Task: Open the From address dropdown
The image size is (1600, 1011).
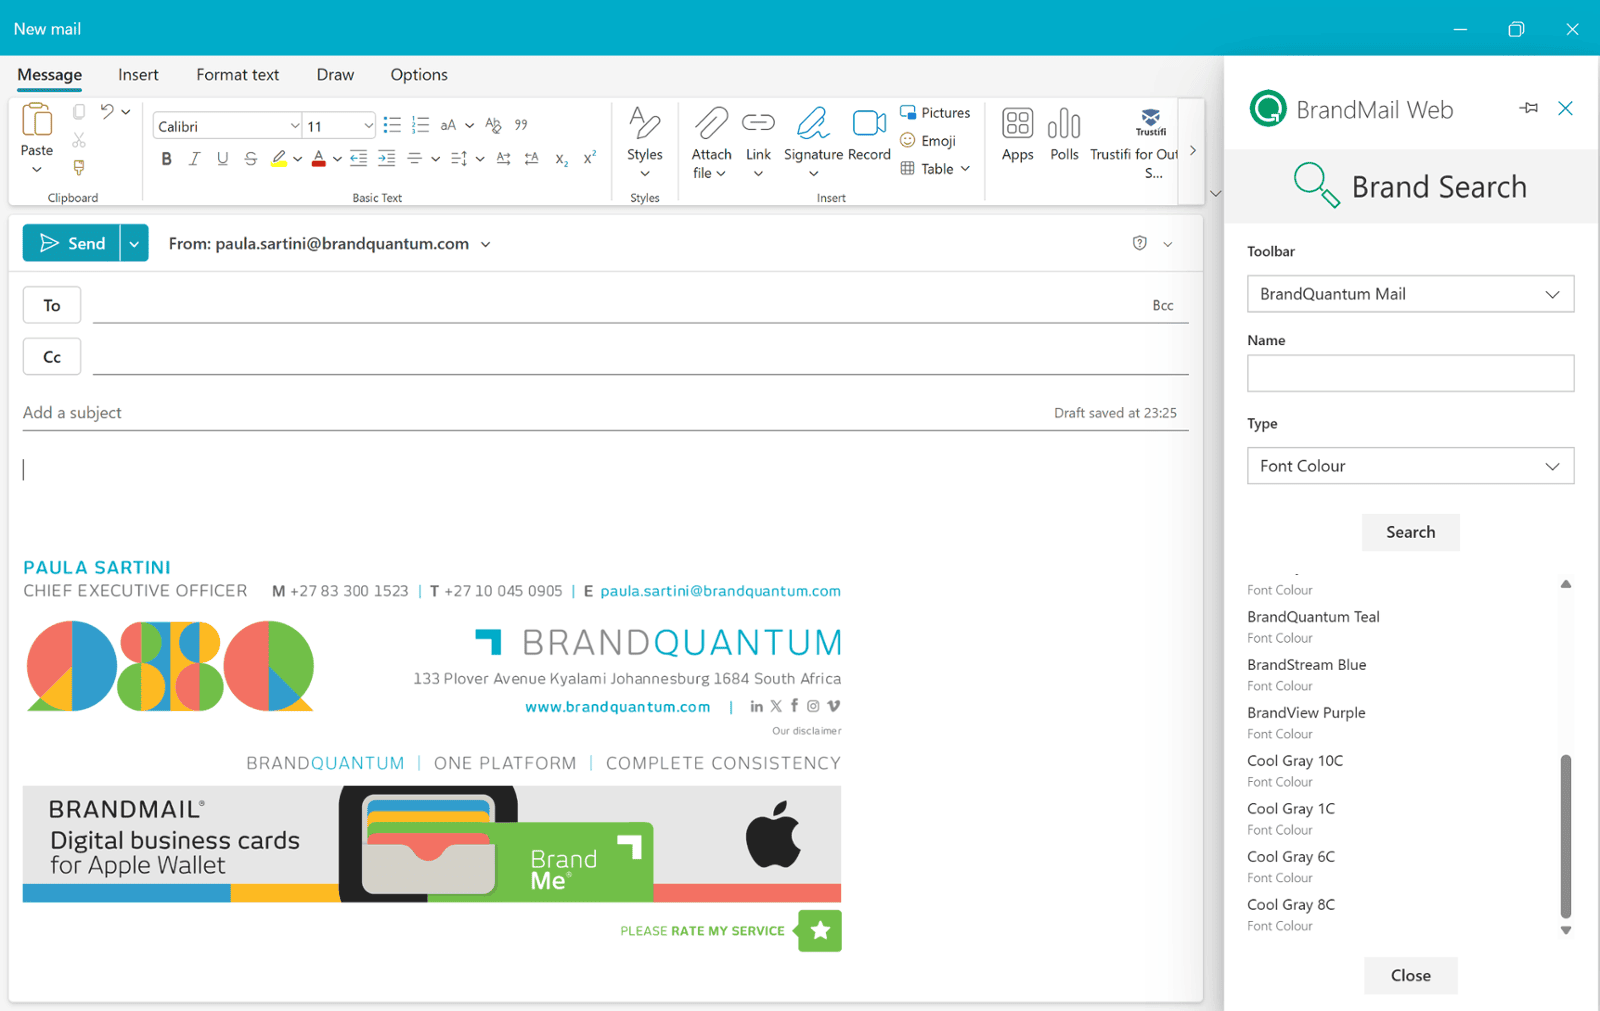Action: pyautogui.click(x=486, y=244)
